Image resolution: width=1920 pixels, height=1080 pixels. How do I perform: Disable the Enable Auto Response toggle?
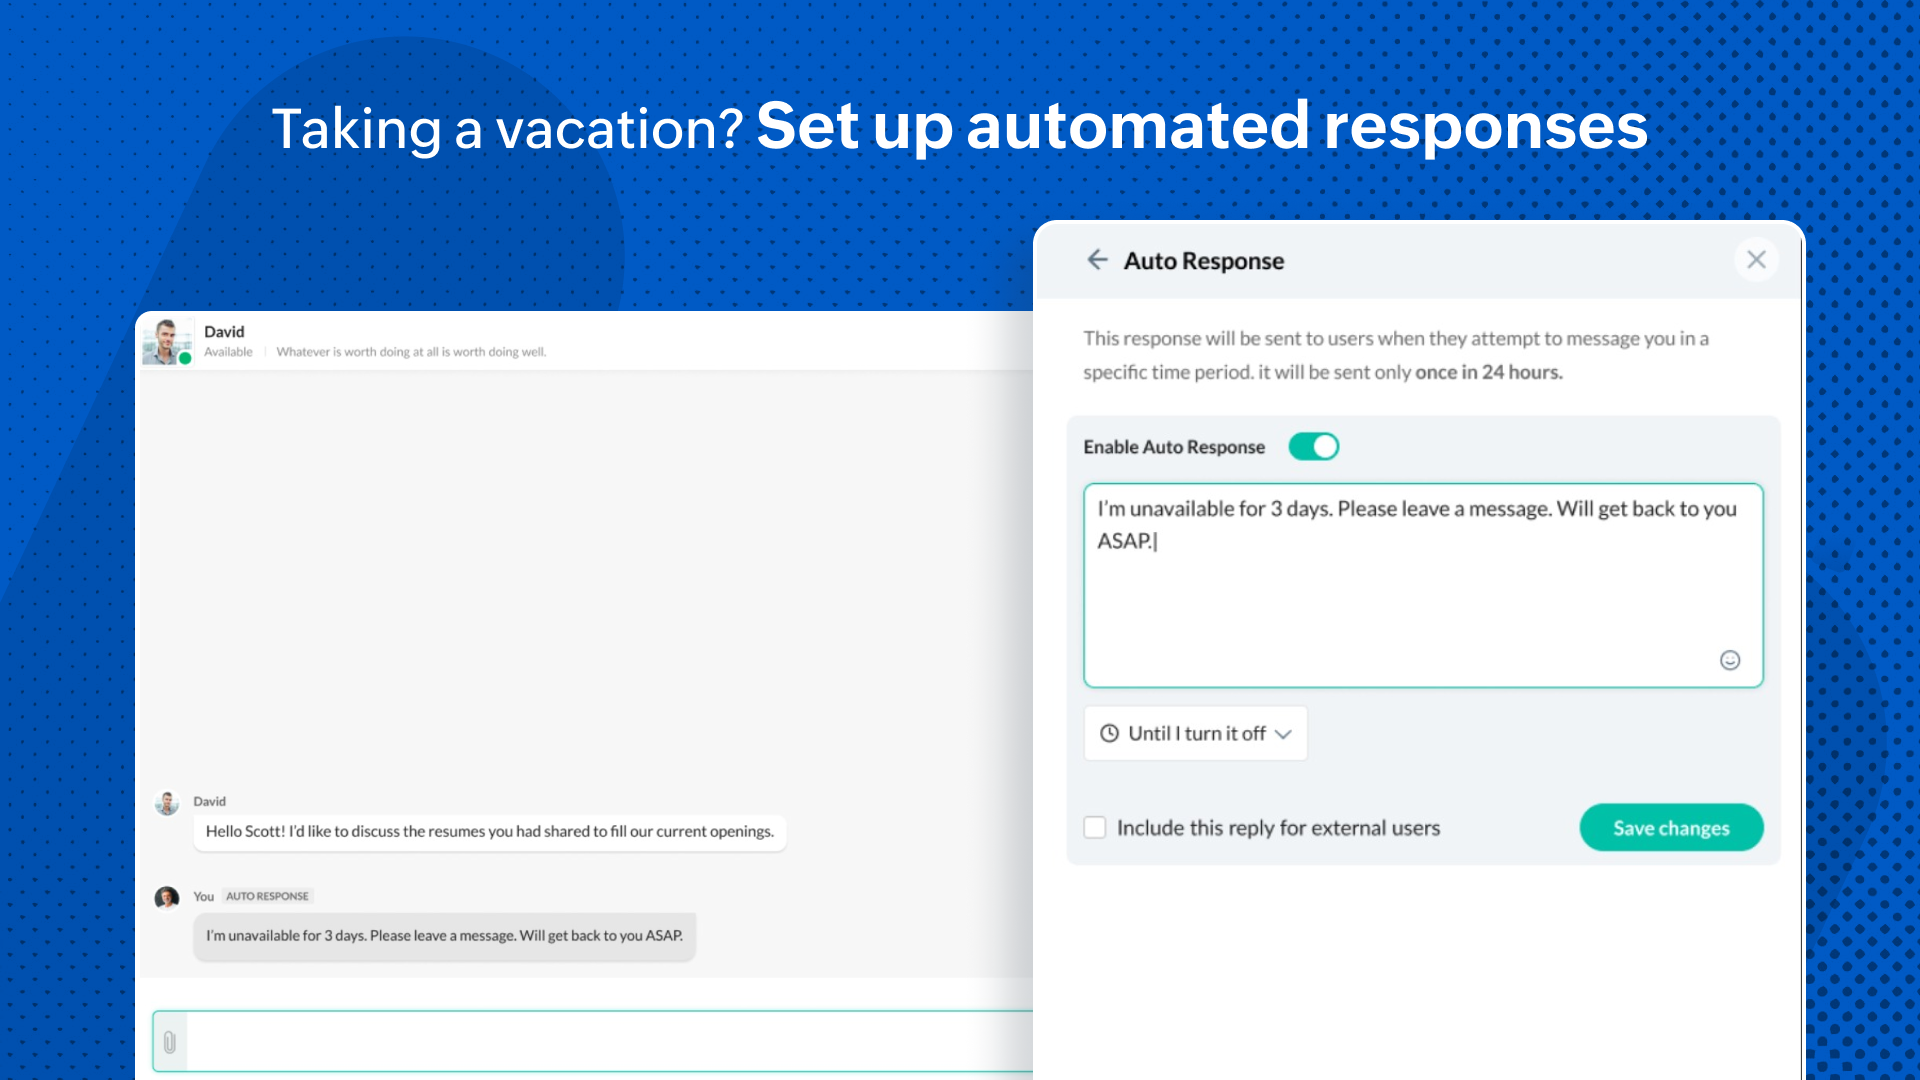pyautogui.click(x=1313, y=447)
